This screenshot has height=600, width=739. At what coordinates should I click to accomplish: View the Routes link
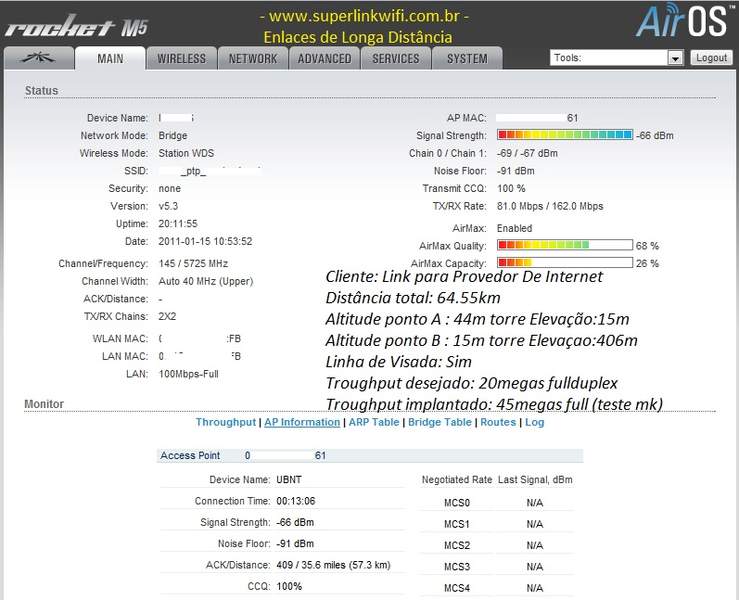click(498, 422)
